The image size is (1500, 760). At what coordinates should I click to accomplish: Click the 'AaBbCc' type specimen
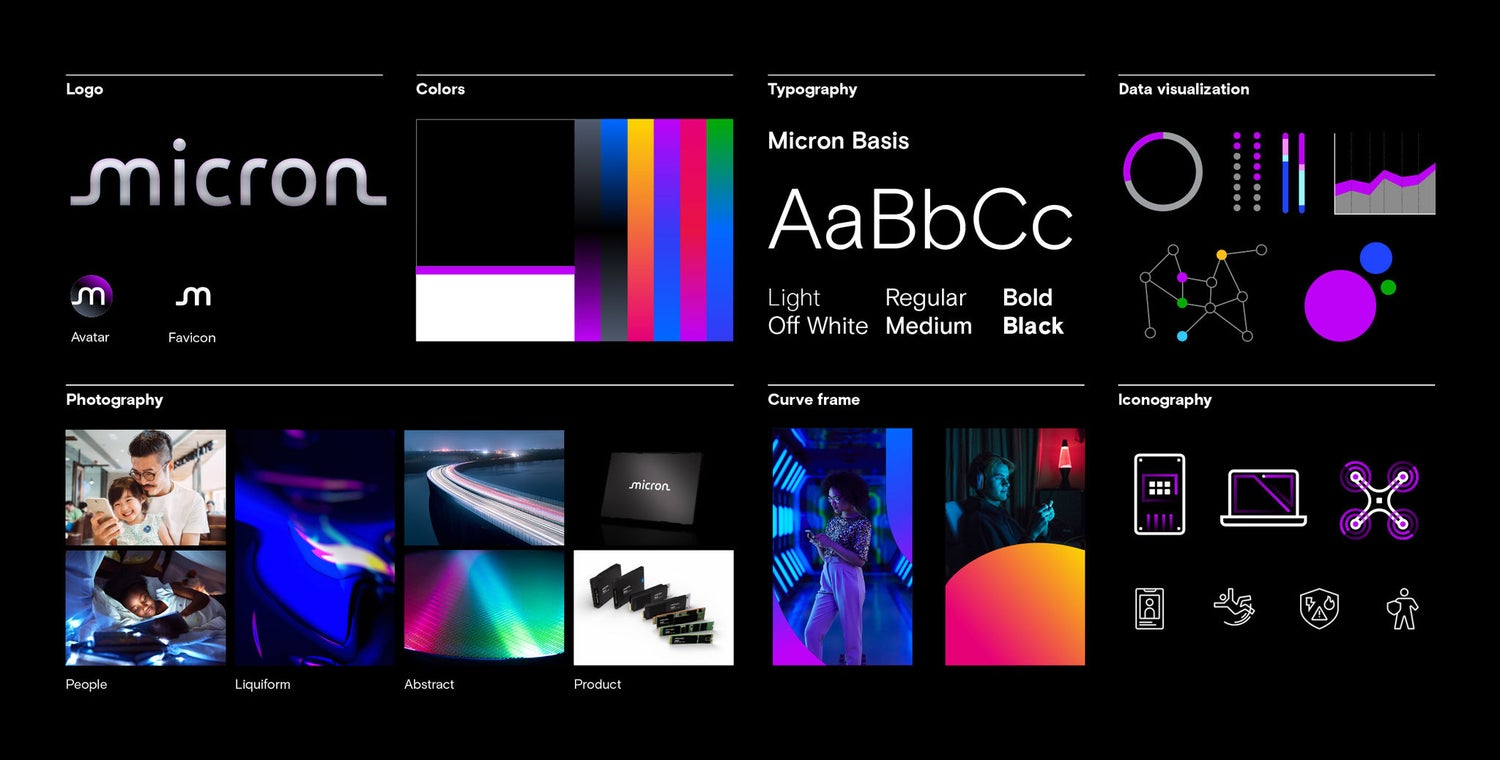920,218
